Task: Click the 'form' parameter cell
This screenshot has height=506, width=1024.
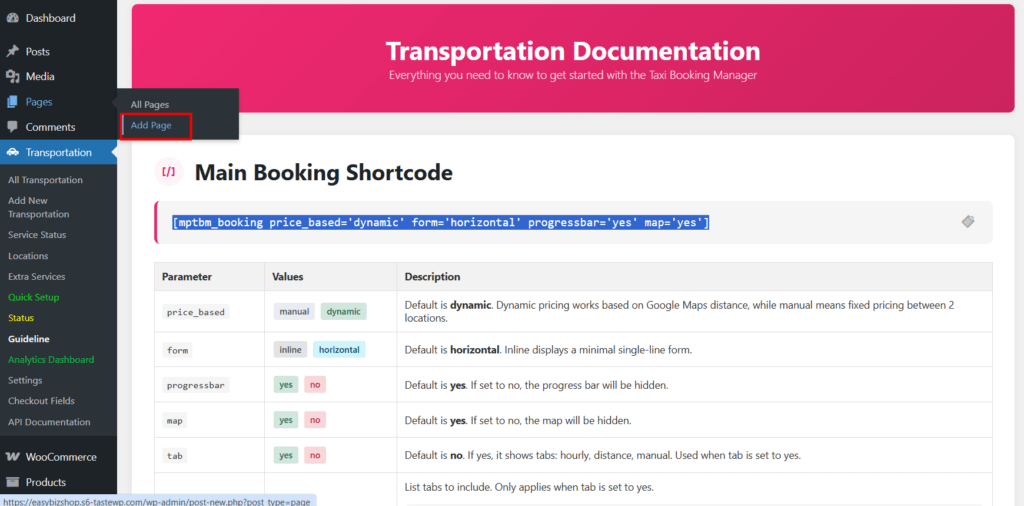Action: point(210,350)
